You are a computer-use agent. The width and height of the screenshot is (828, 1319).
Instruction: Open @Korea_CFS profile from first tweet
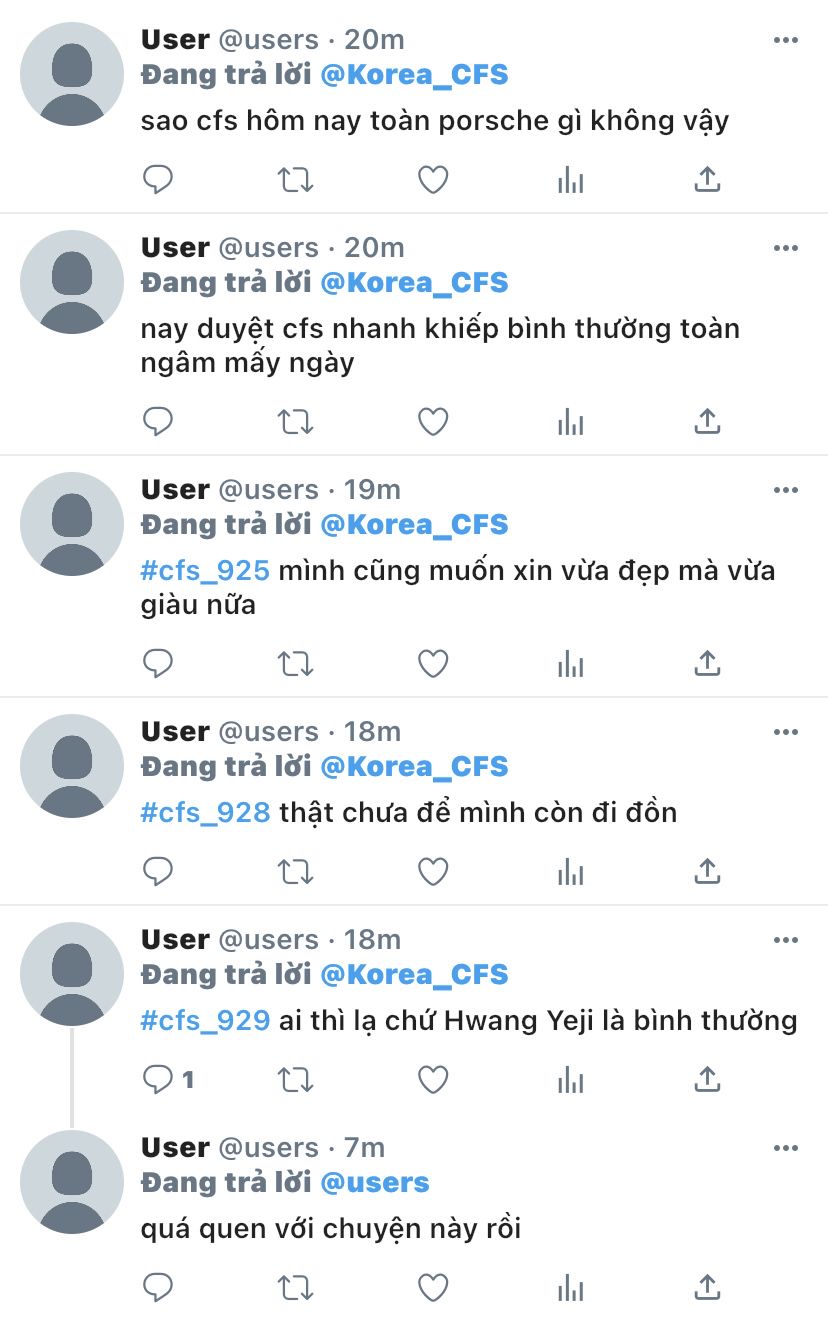point(414,75)
